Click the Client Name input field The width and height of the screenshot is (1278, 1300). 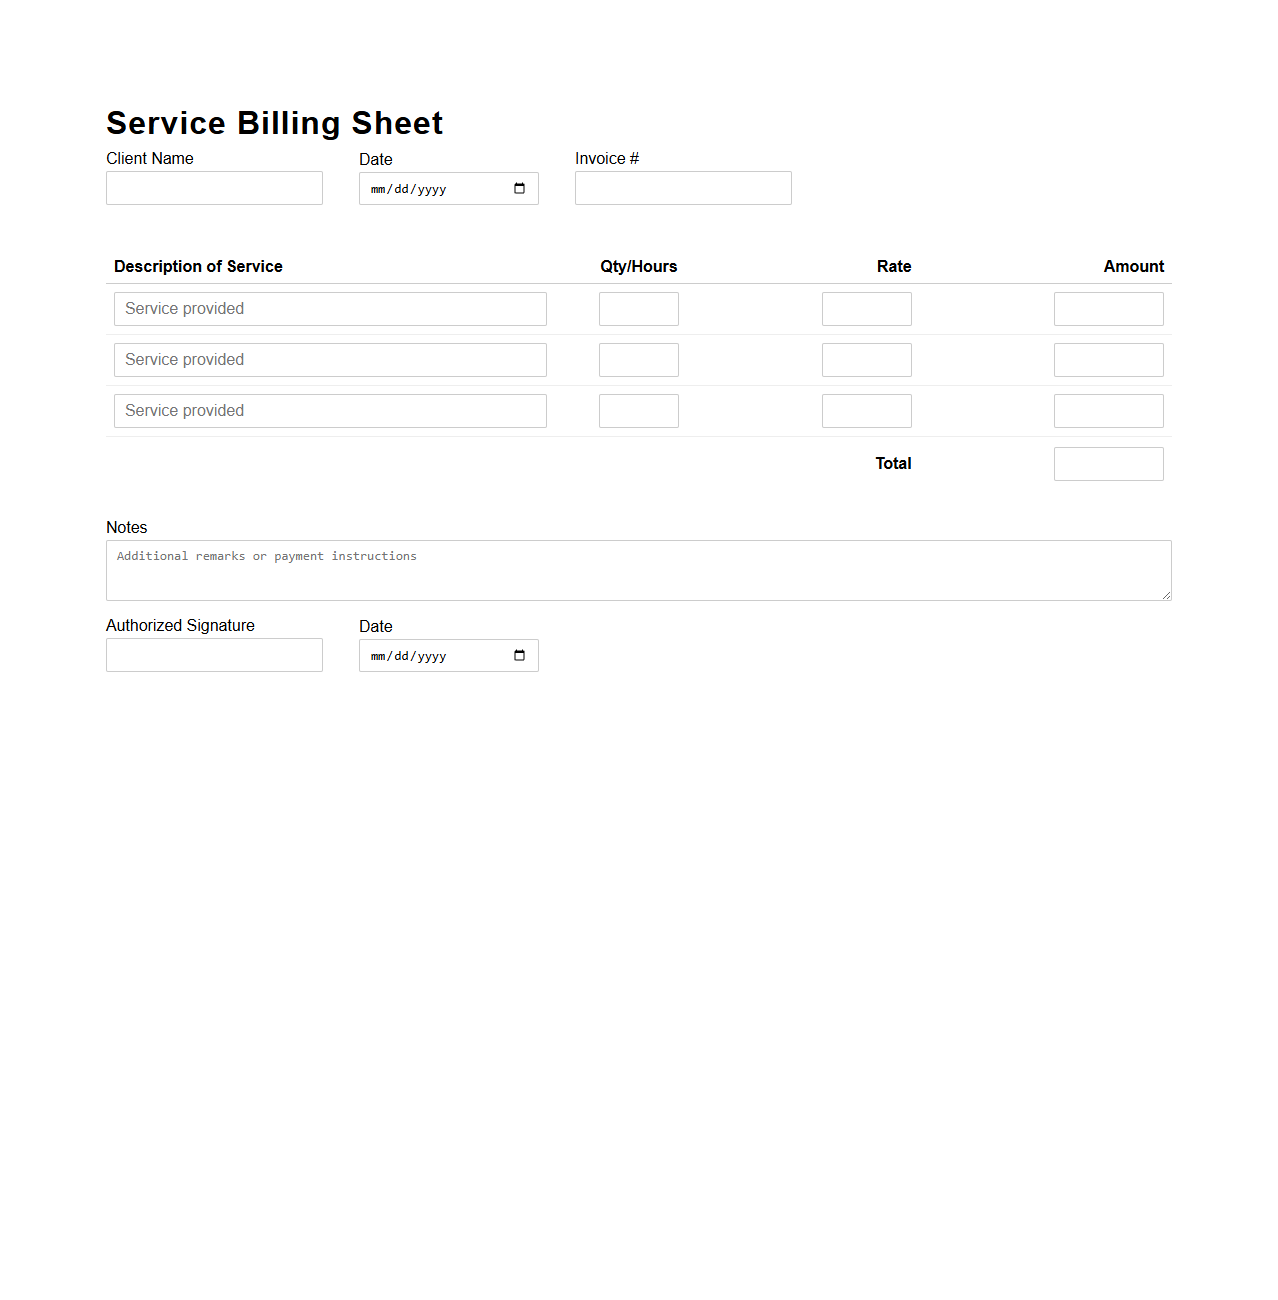click(x=214, y=188)
